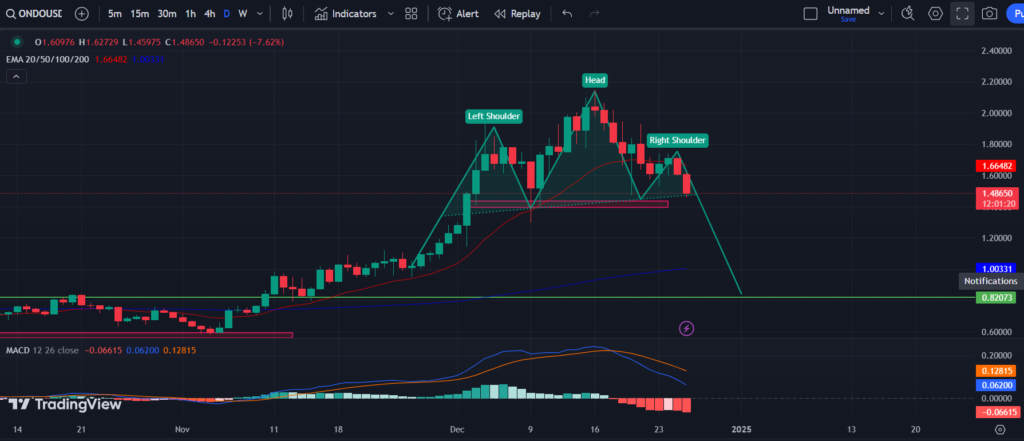Click the red EMA value 1.66482 in legend
Image resolution: width=1024 pixels, height=441 pixels.
pyautogui.click(x=110, y=59)
